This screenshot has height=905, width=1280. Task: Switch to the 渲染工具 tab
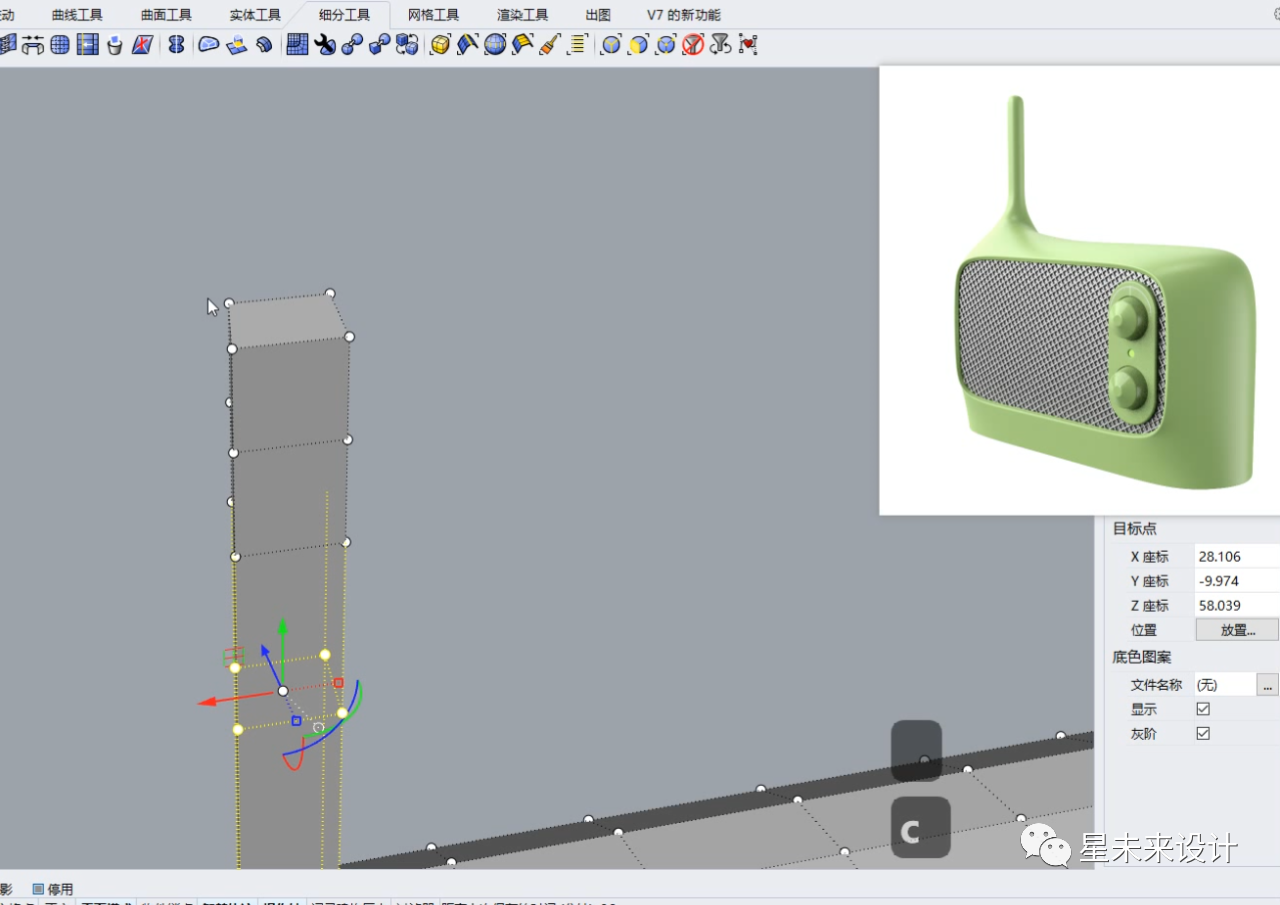(522, 15)
